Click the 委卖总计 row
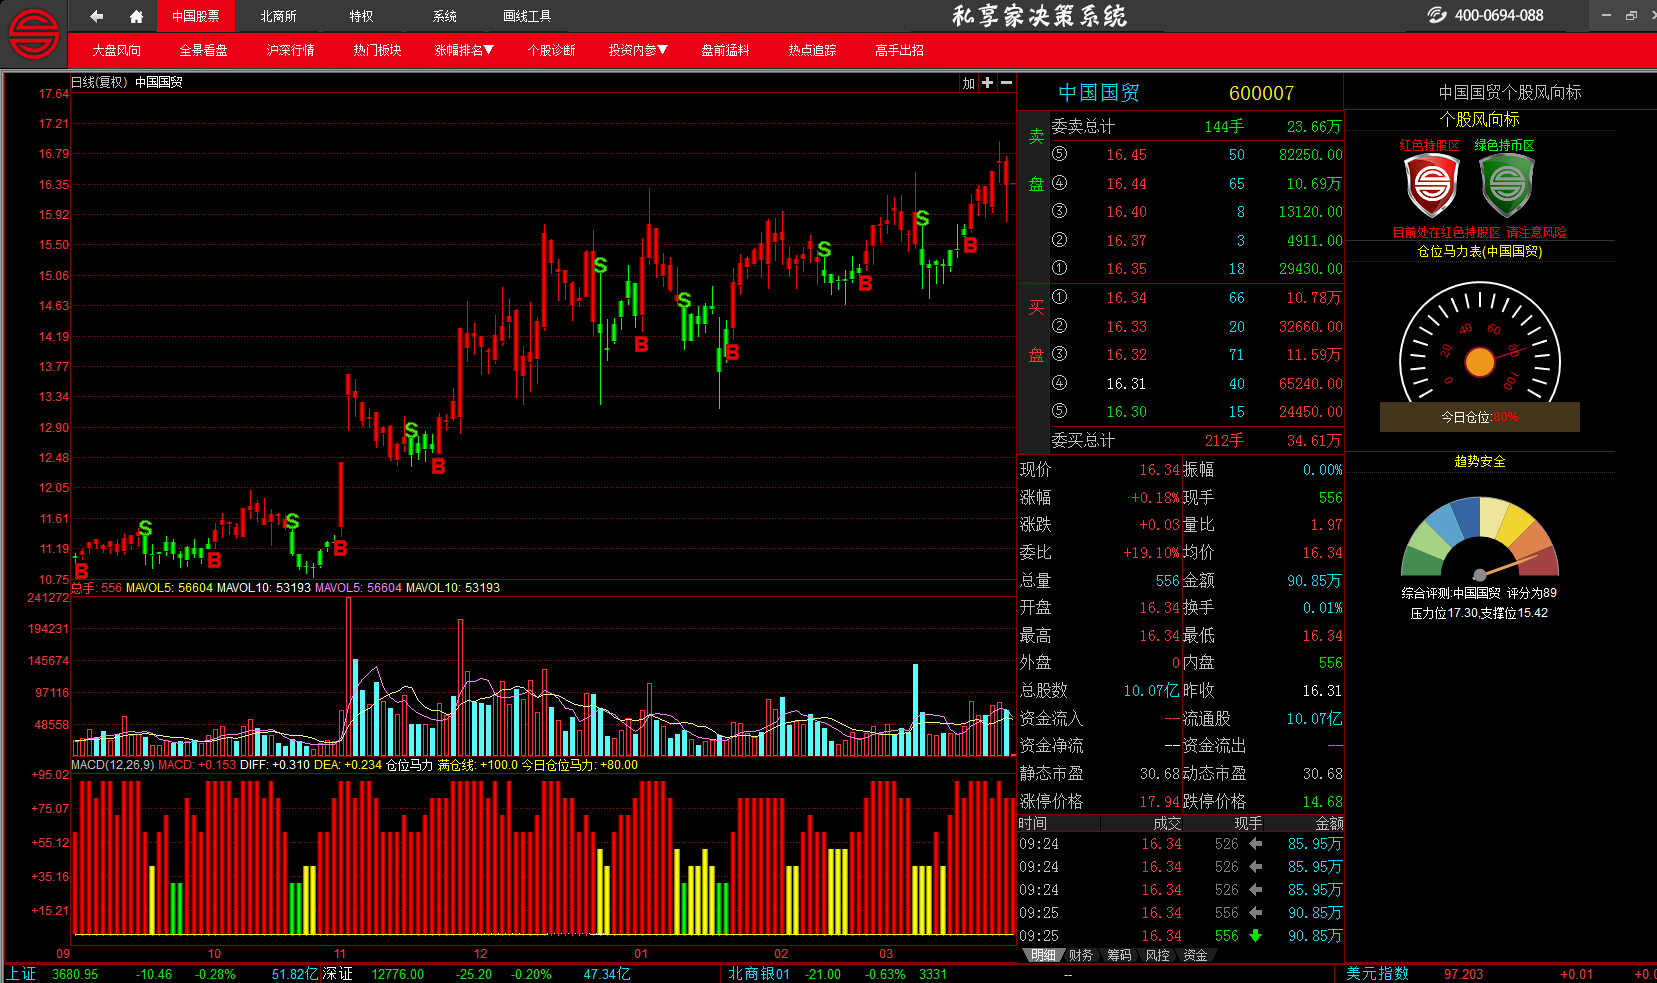This screenshot has height=983, width=1657. (x=1196, y=126)
